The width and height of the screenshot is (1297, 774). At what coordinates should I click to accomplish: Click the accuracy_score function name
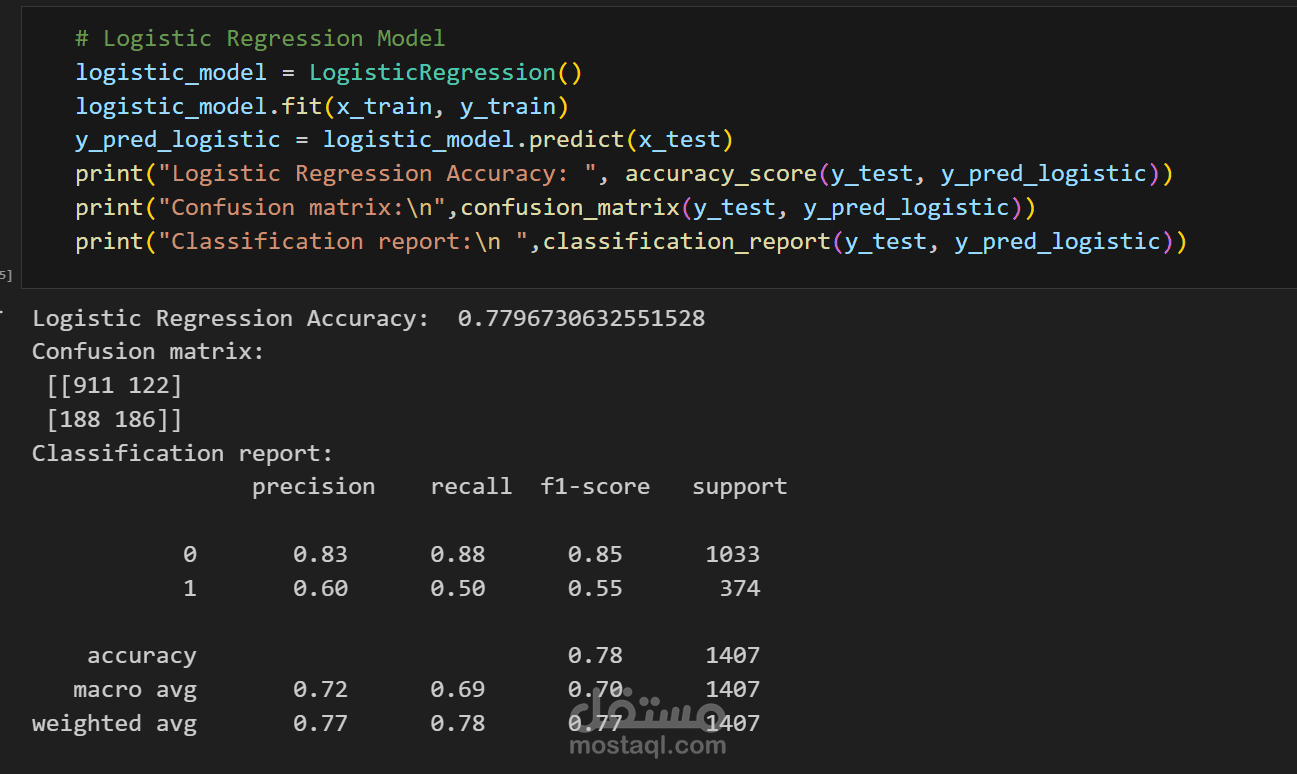[720, 174]
